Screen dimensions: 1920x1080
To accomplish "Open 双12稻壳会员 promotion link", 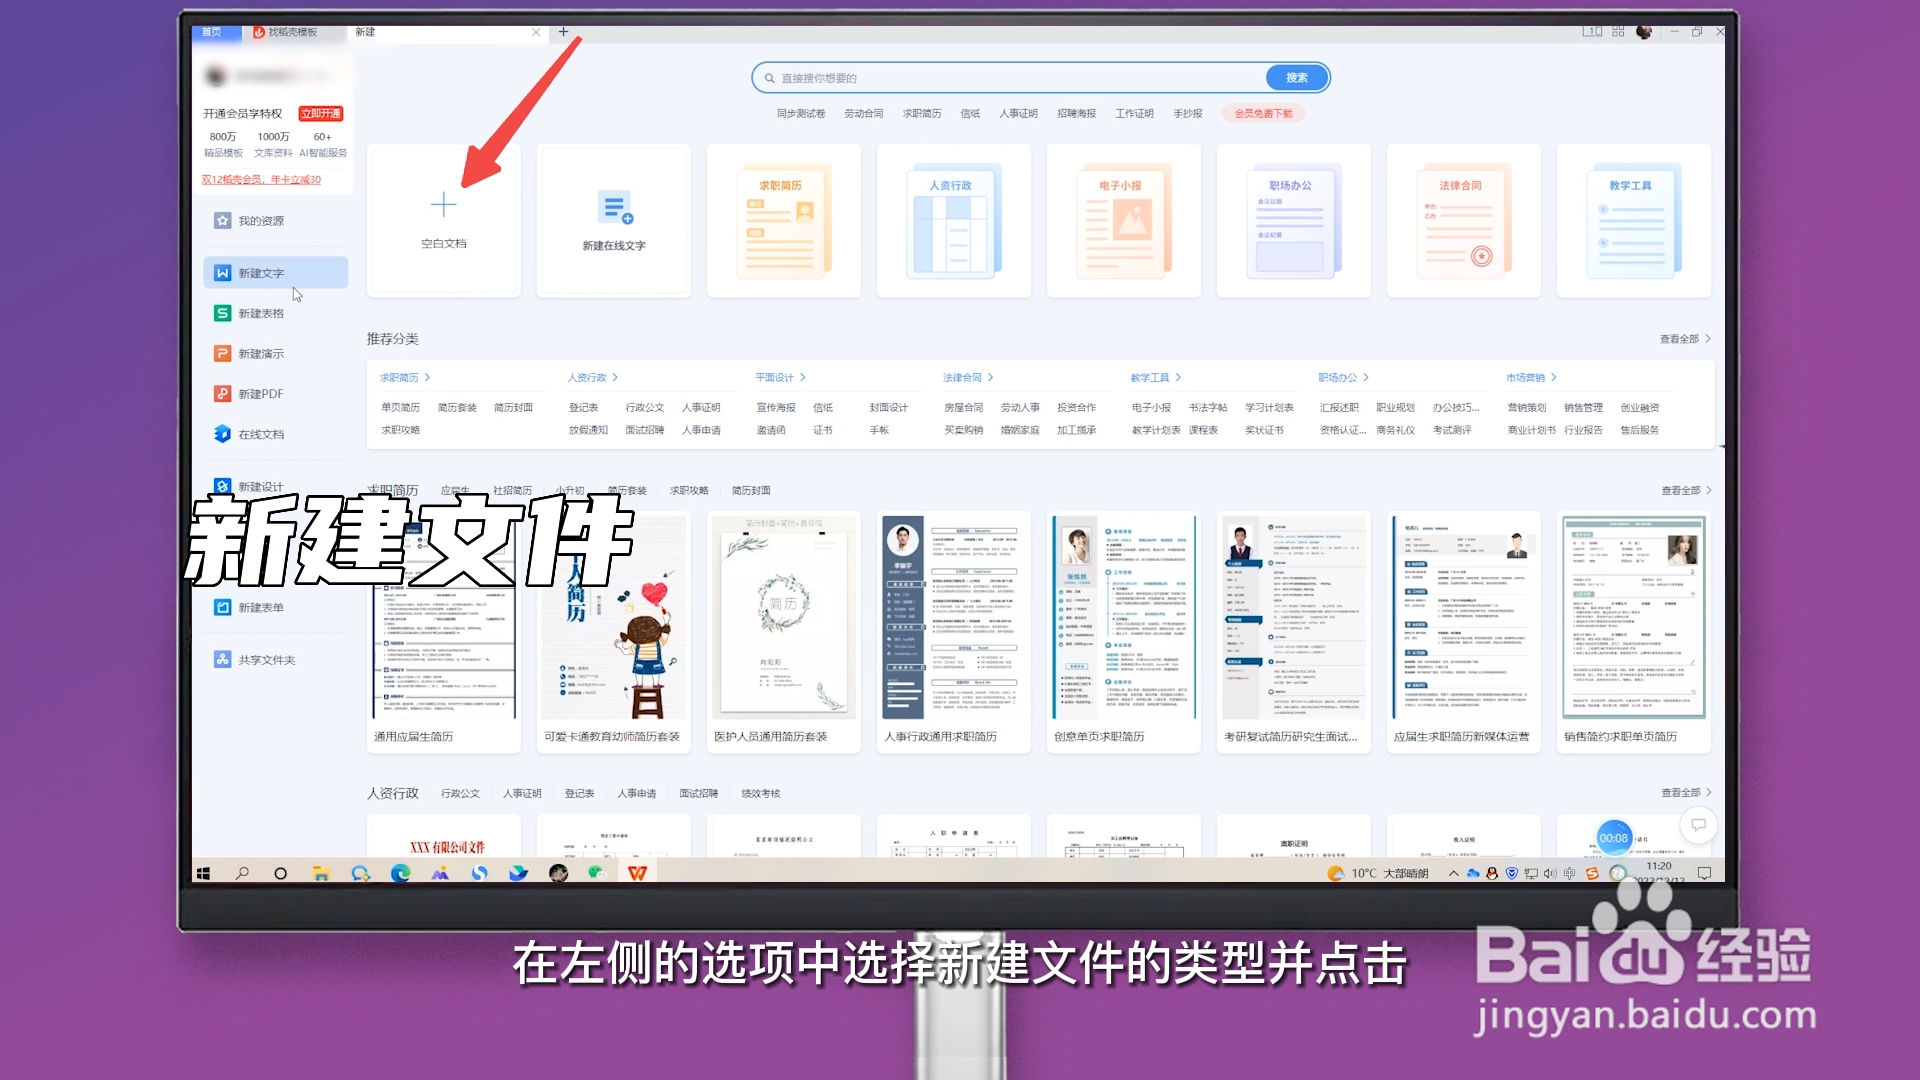I will point(261,180).
